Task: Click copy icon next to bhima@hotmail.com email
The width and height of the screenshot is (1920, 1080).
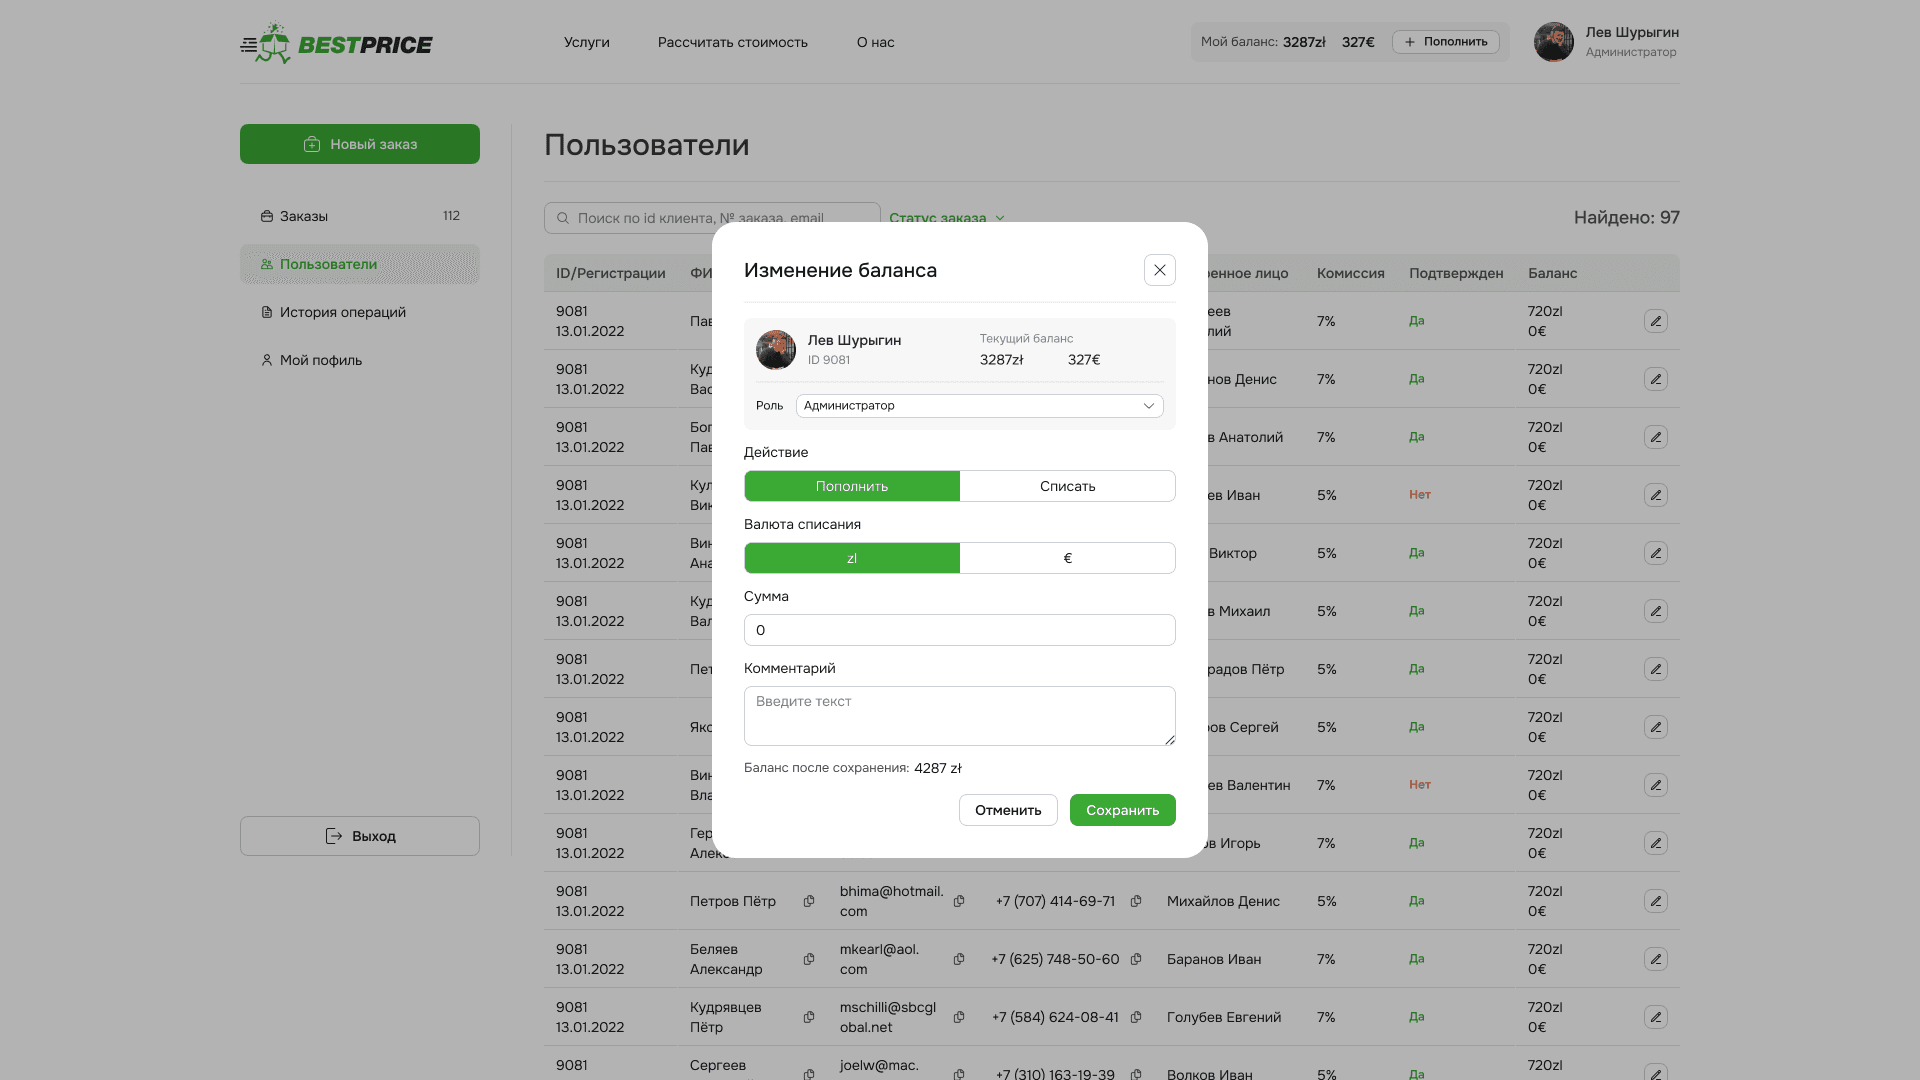Action: point(959,901)
